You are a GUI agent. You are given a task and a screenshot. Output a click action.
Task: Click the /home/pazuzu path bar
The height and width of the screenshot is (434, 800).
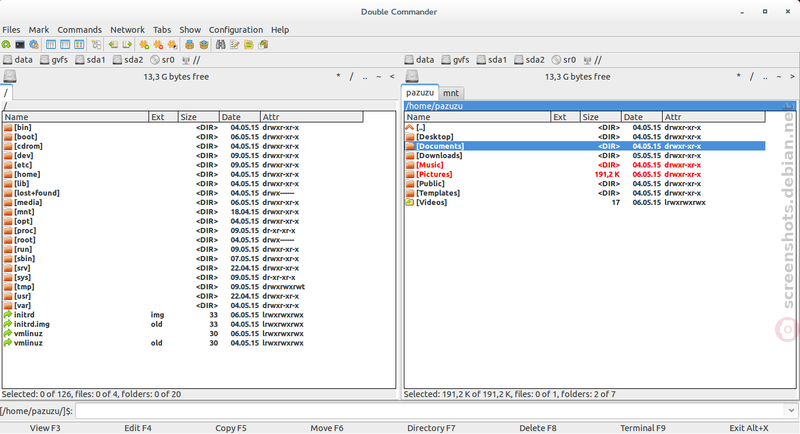599,106
